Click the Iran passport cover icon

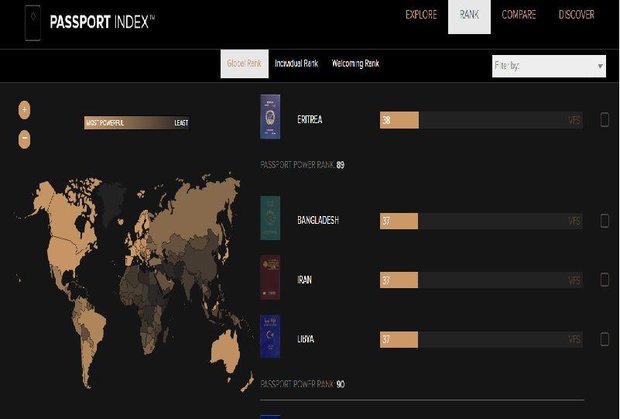tap(270, 279)
